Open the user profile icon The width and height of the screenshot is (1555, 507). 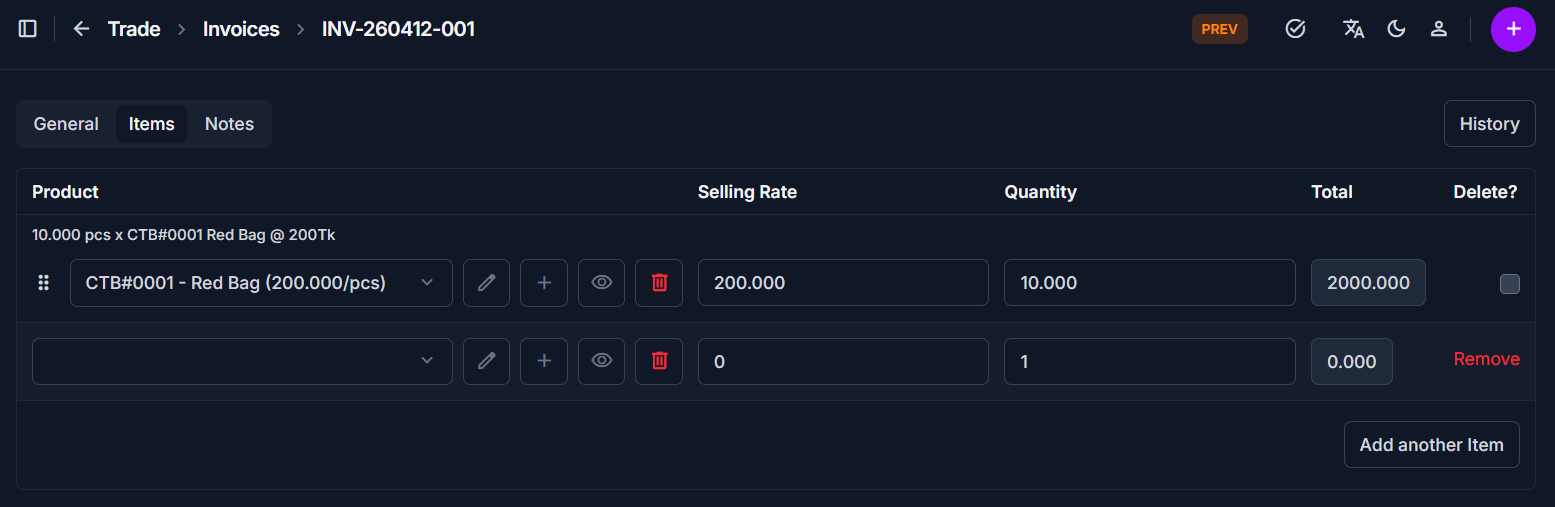point(1439,29)
